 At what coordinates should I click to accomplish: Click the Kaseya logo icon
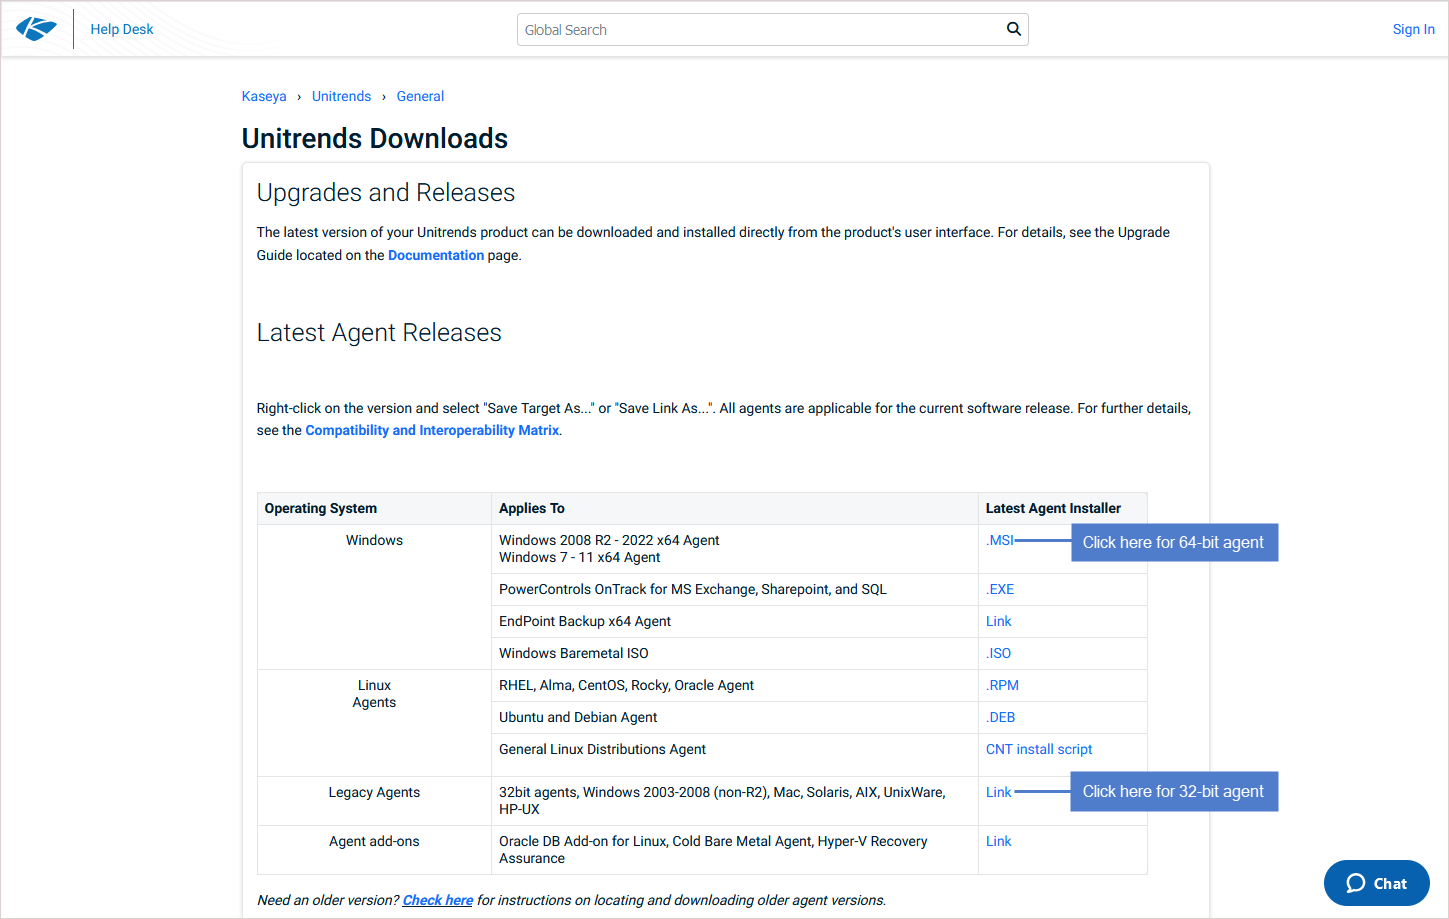tap(36, 29)
